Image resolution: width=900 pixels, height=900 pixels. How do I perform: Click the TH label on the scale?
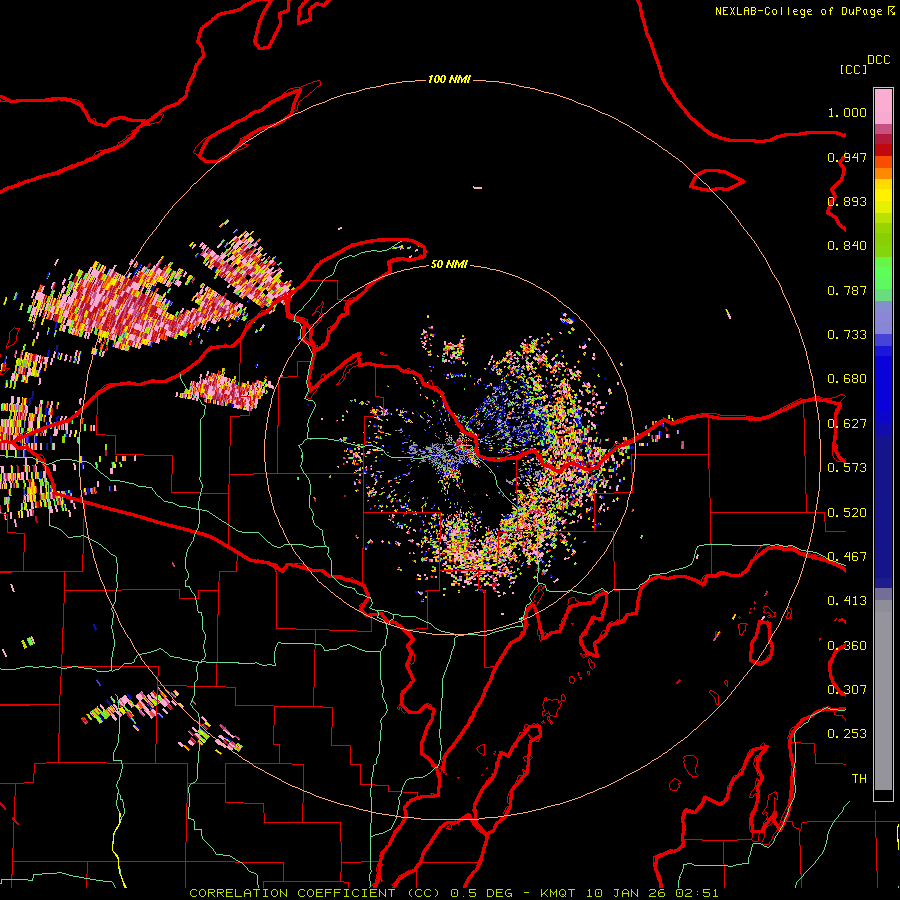859,779
